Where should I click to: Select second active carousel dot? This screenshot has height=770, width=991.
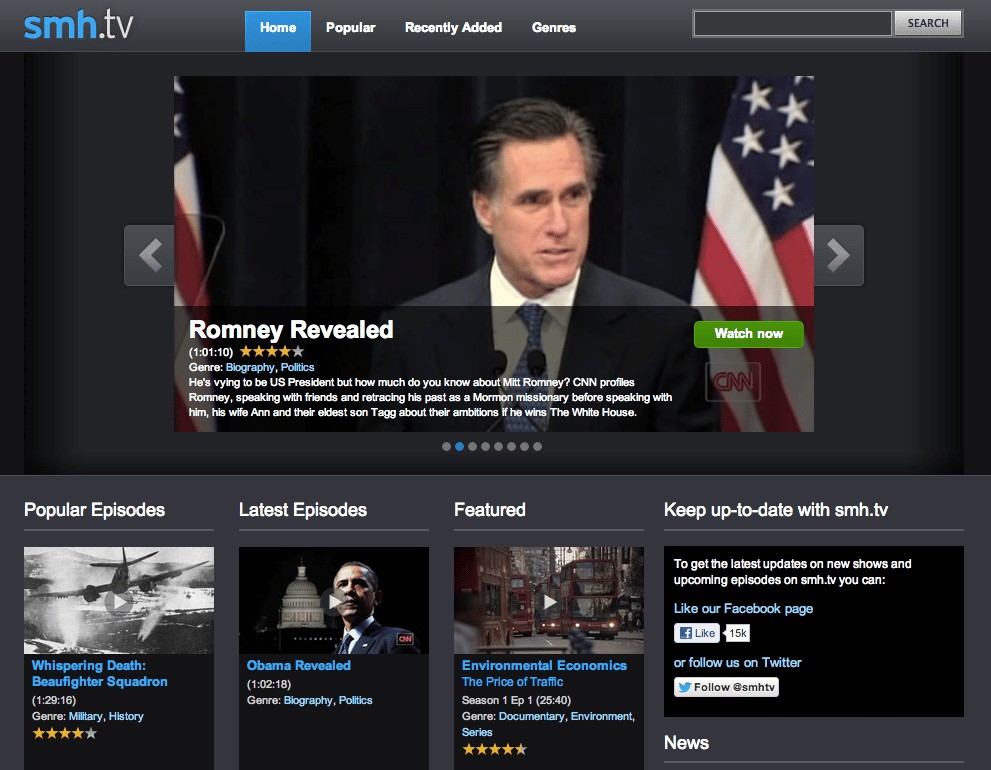tap(459, 446)
